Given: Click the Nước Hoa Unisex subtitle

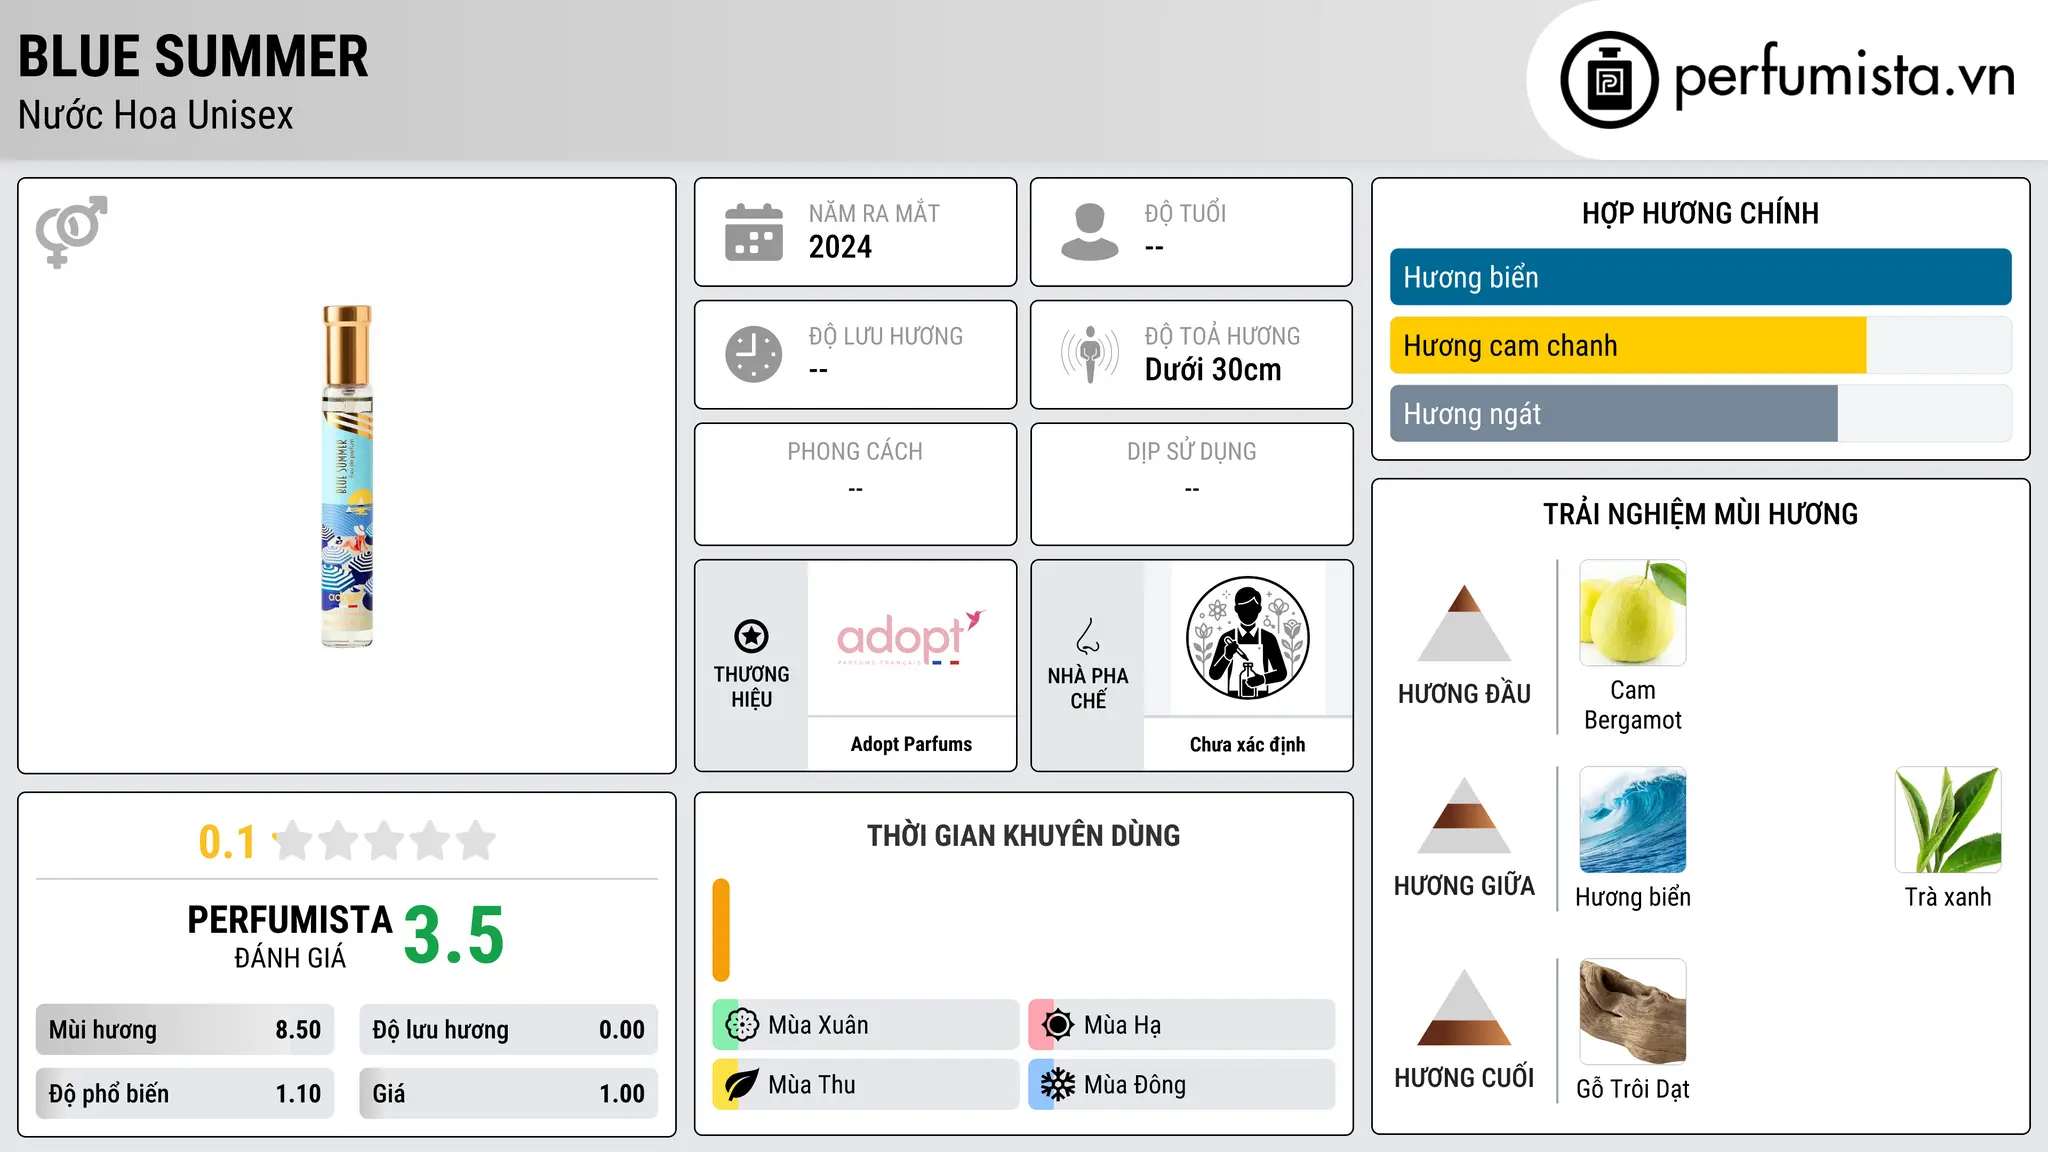Looking at the screenshot, I should pyautogui.click(x=156, y=116).
